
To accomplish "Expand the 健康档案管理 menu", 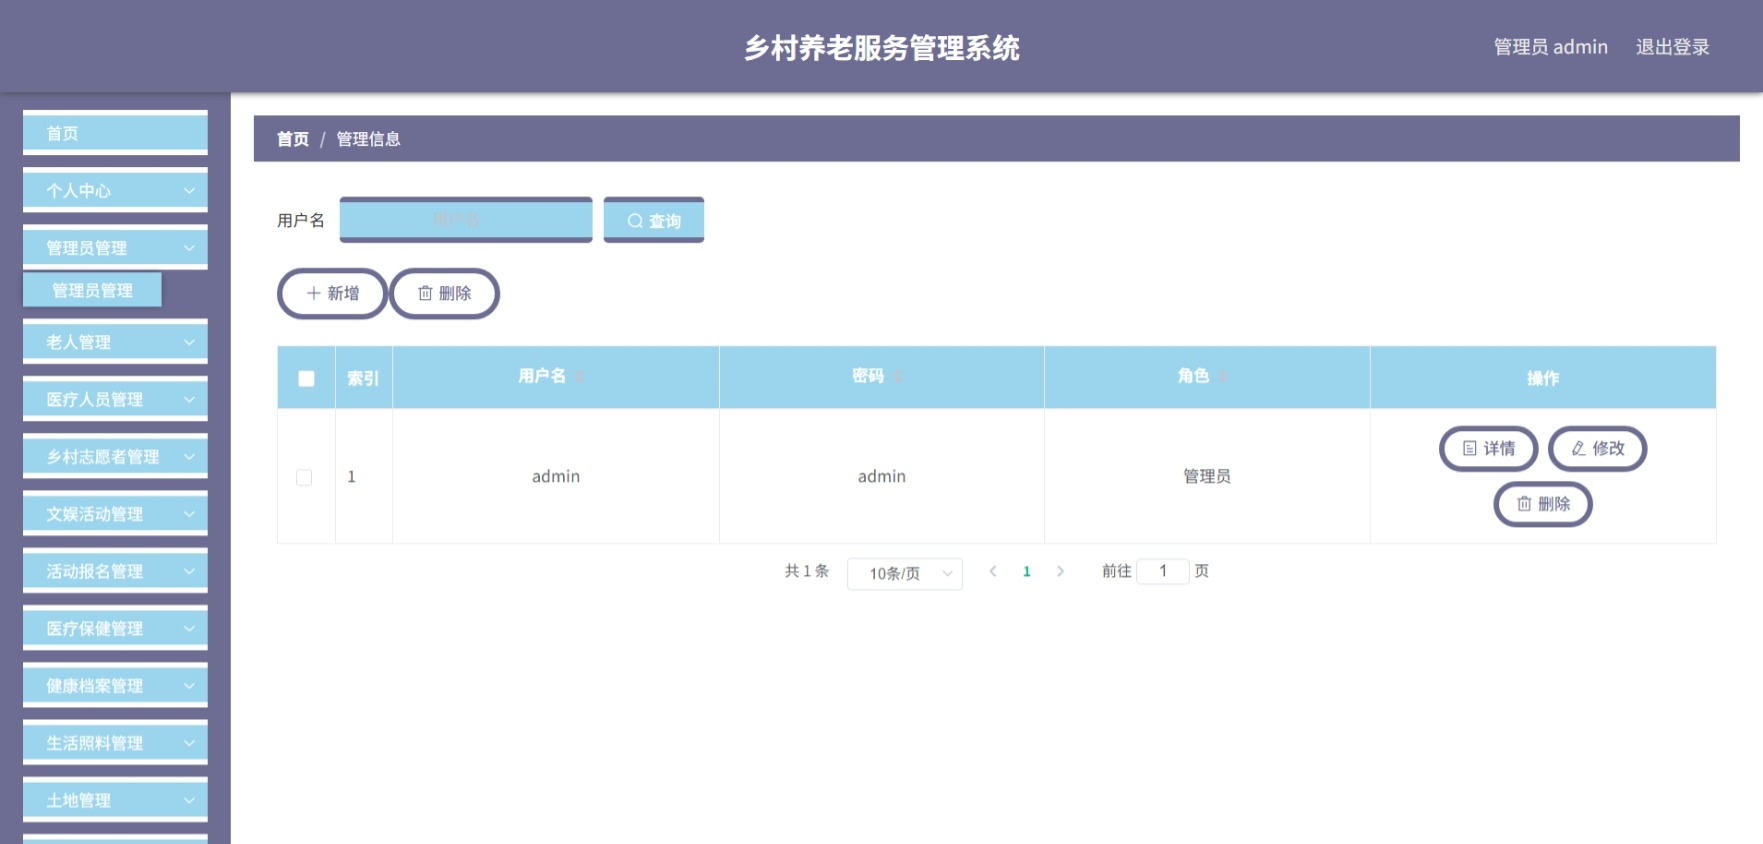I will pyautogui.click(x=115, y=685).
